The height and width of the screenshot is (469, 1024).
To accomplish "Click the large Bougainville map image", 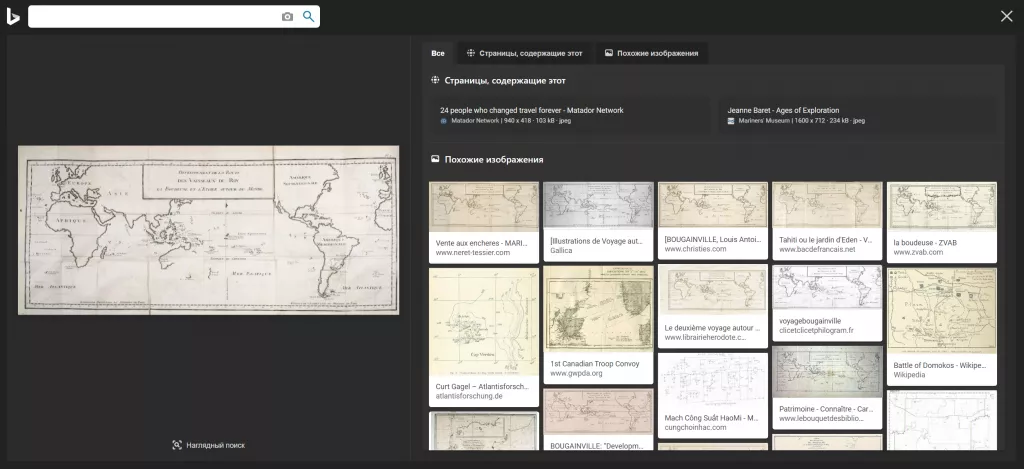I will coord(208,230).
